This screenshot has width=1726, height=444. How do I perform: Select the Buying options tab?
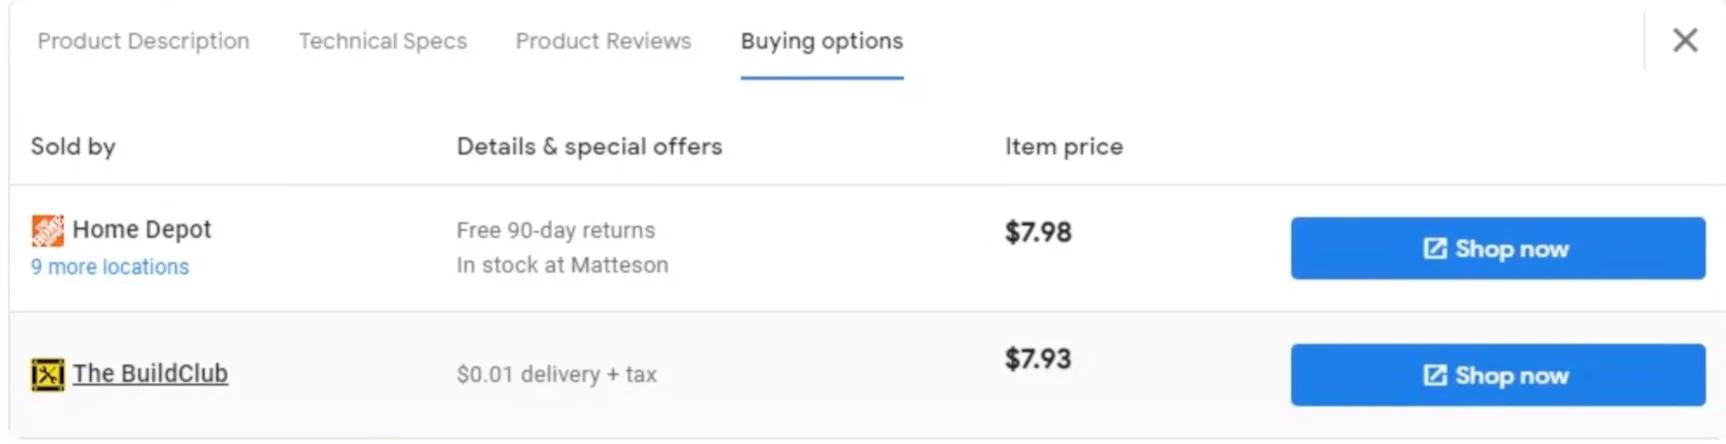point(822,41)
